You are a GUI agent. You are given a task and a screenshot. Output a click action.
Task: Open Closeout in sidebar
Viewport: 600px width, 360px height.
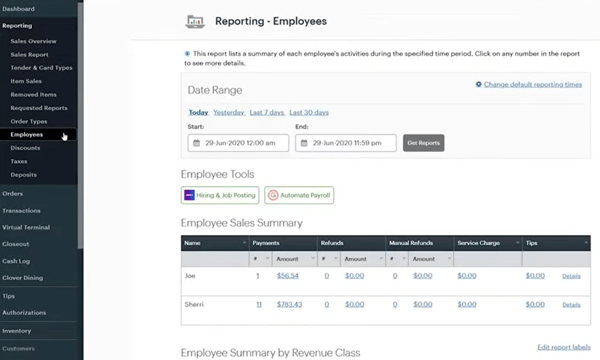click(16, 244)
